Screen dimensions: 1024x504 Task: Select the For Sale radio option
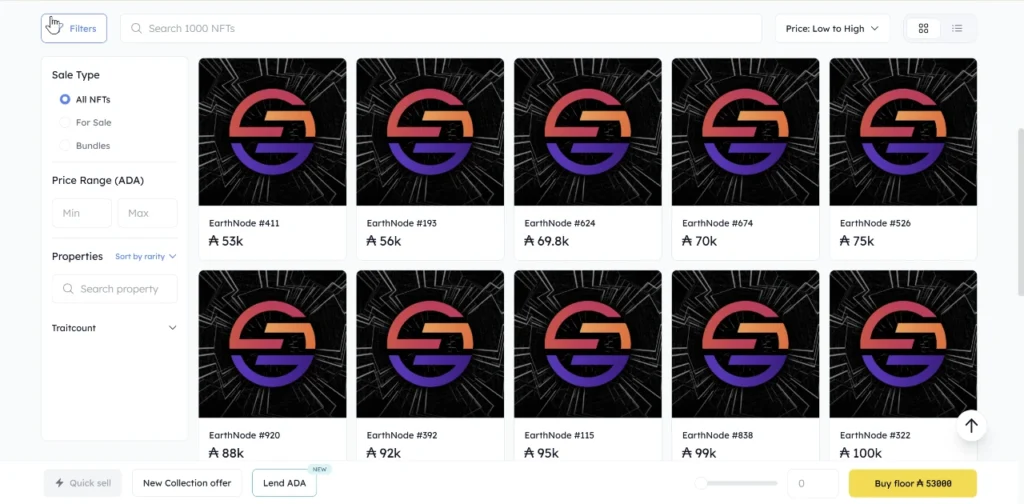coord(65,122)
